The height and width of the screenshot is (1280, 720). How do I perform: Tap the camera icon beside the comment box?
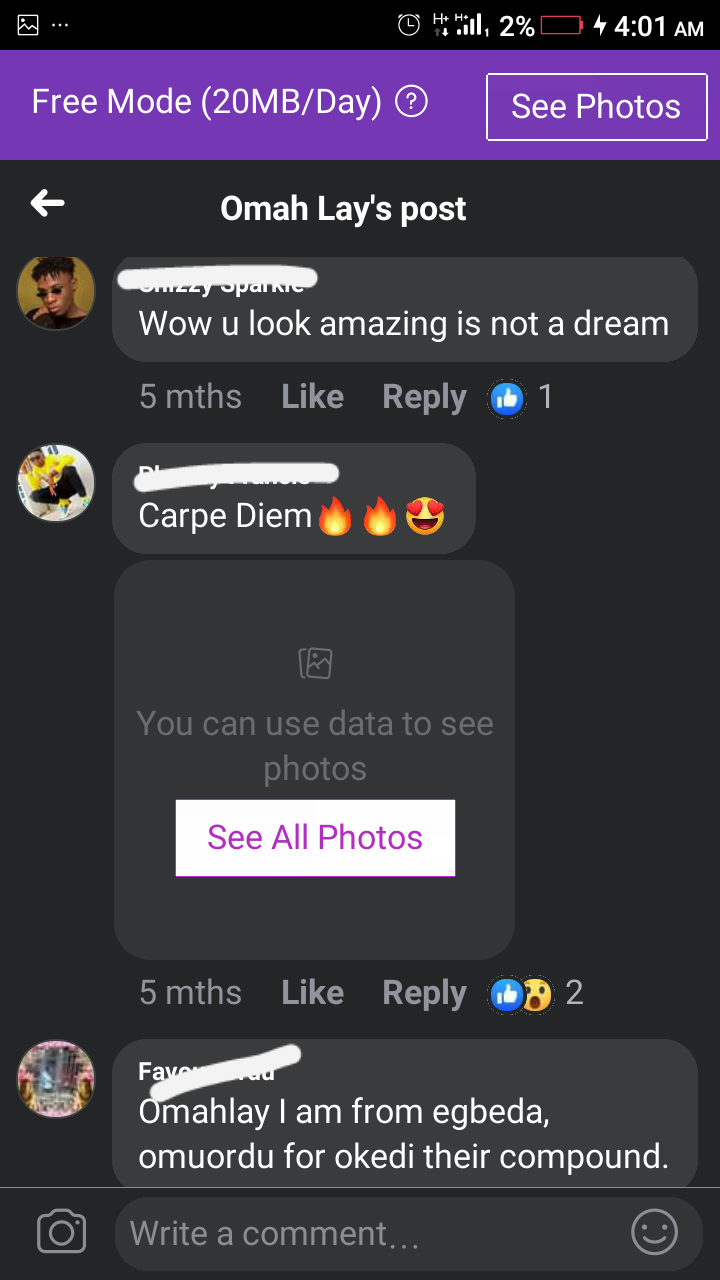[x=61, y=1232]
